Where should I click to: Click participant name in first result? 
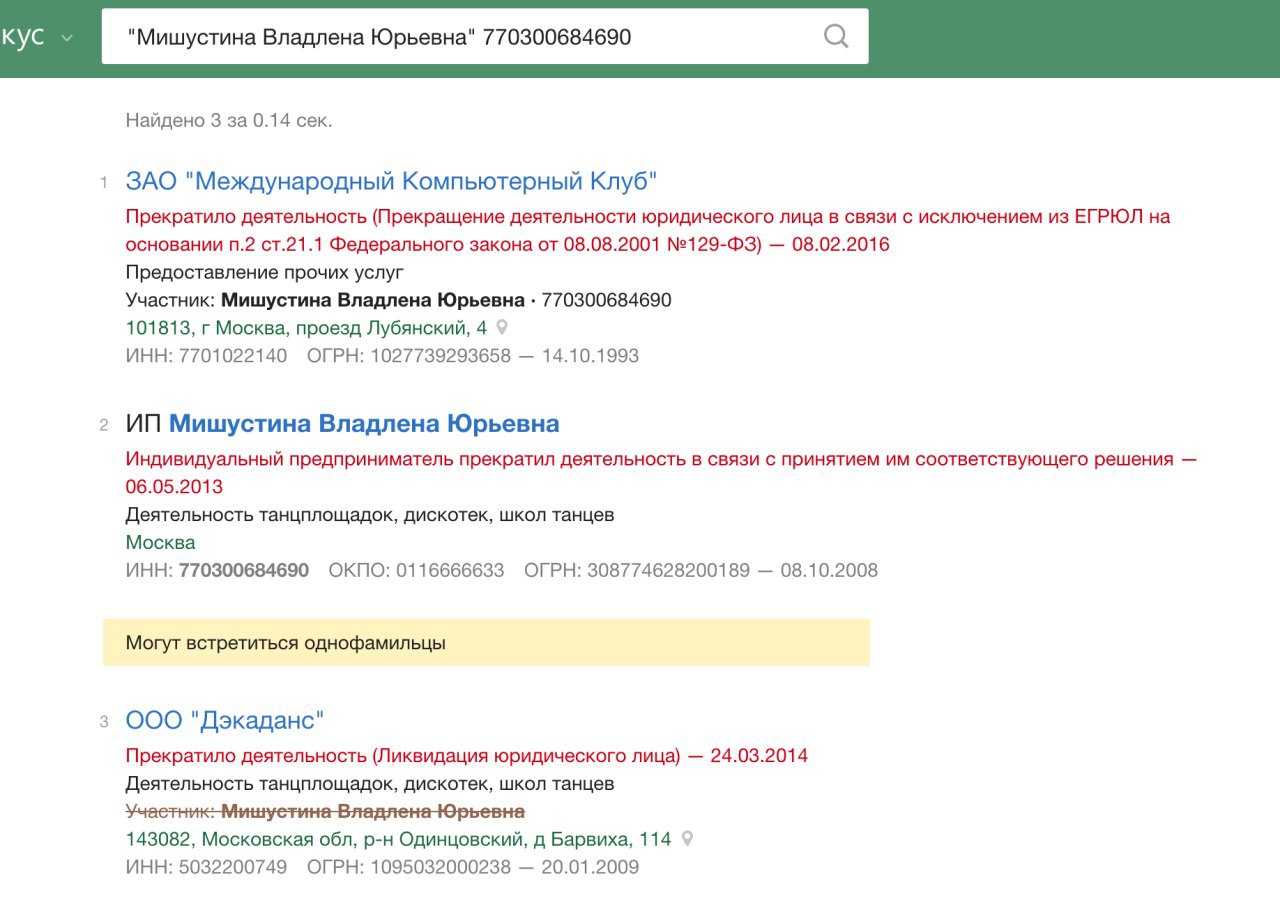pos(373,300)
